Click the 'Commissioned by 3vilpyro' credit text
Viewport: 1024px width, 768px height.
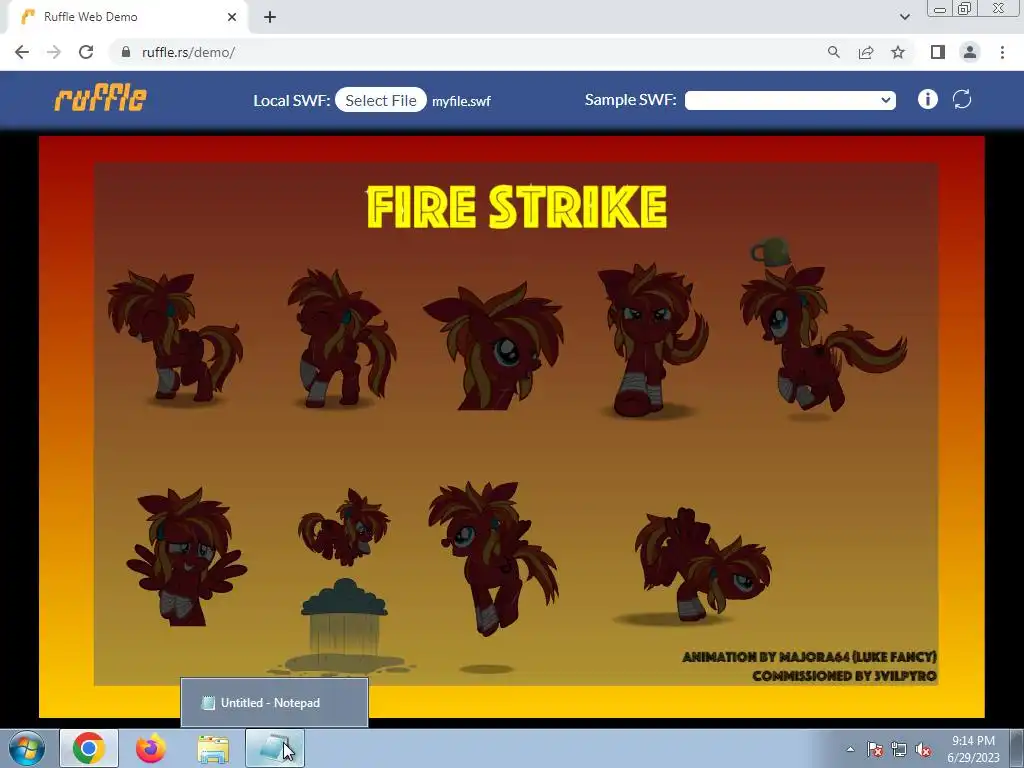(844, 676)
